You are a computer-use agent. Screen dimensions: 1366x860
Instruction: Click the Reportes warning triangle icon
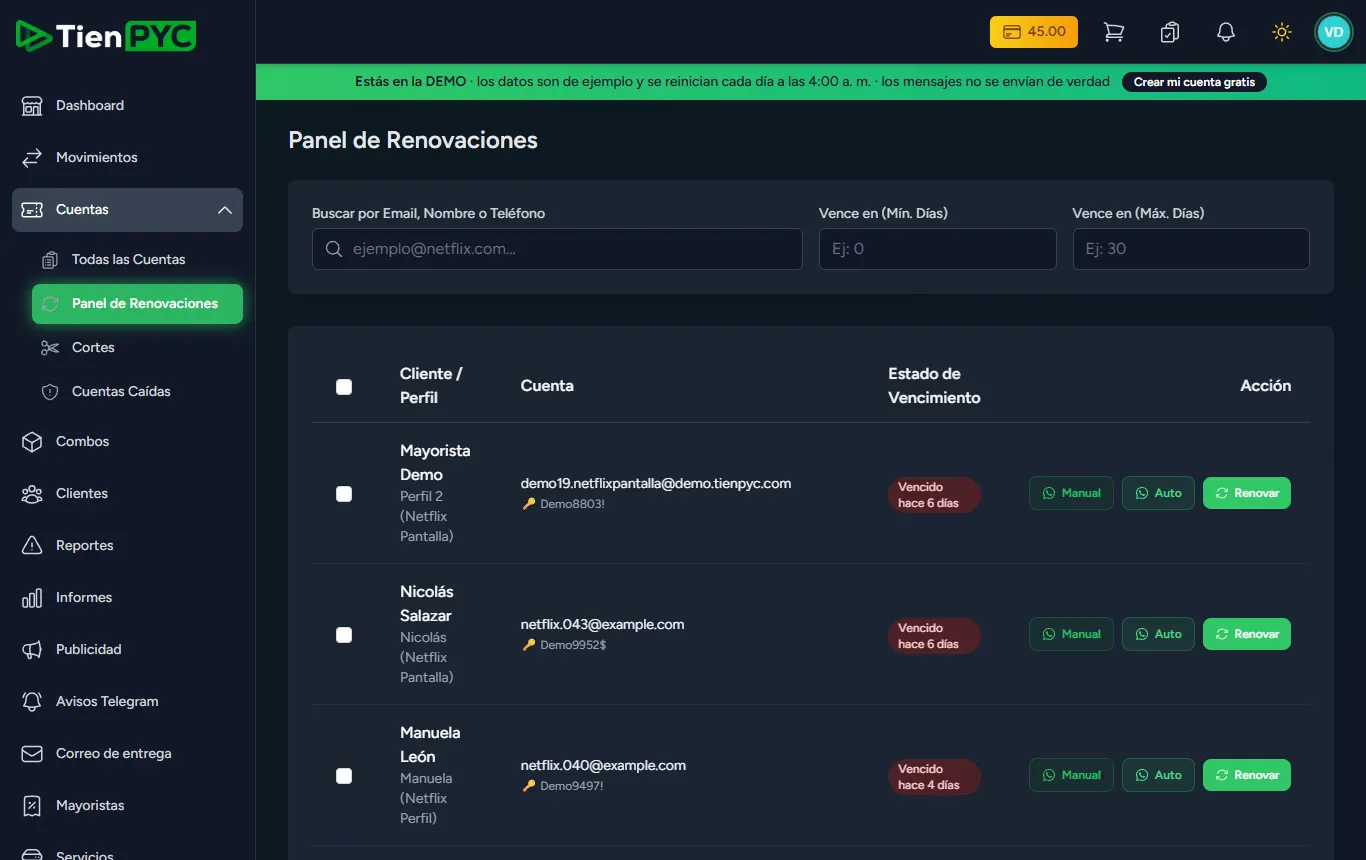click(x=32, y=545)
